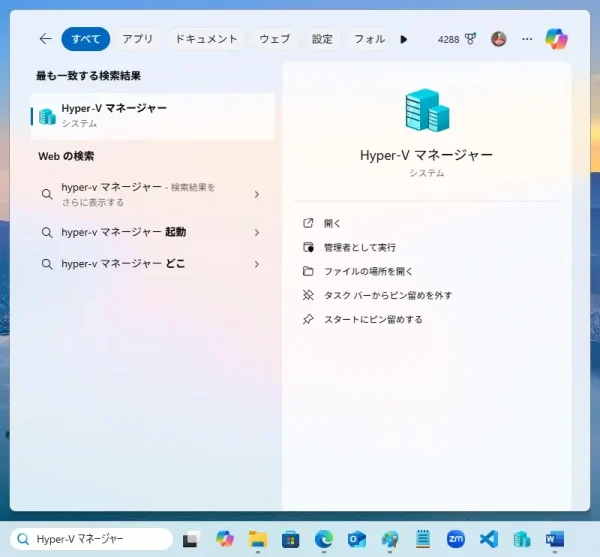Click pin icon beside スタートにピン留めする
Viewport: 600px width, 557px height.
308,319
